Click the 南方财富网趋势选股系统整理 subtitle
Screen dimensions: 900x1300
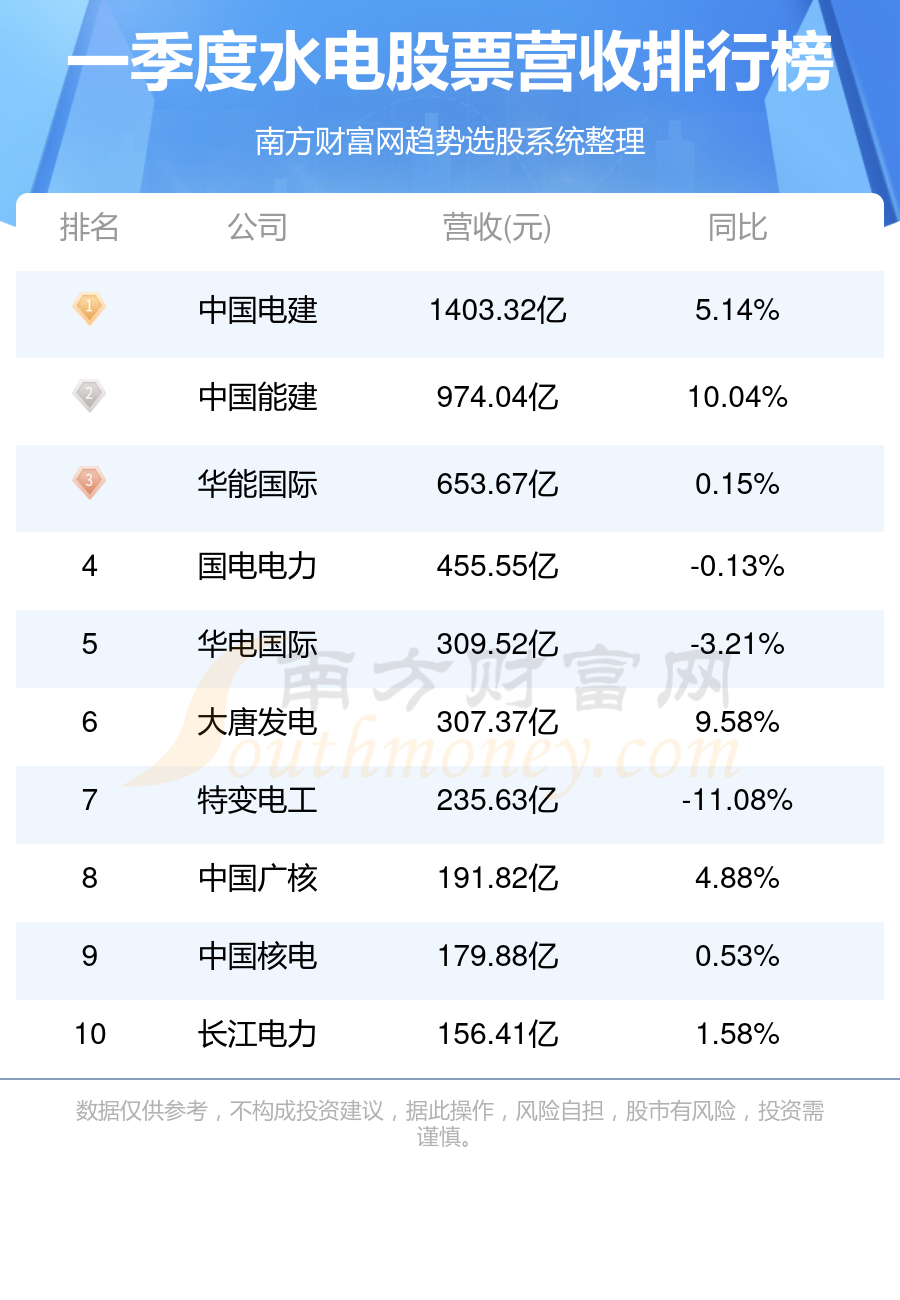(450, 142)
